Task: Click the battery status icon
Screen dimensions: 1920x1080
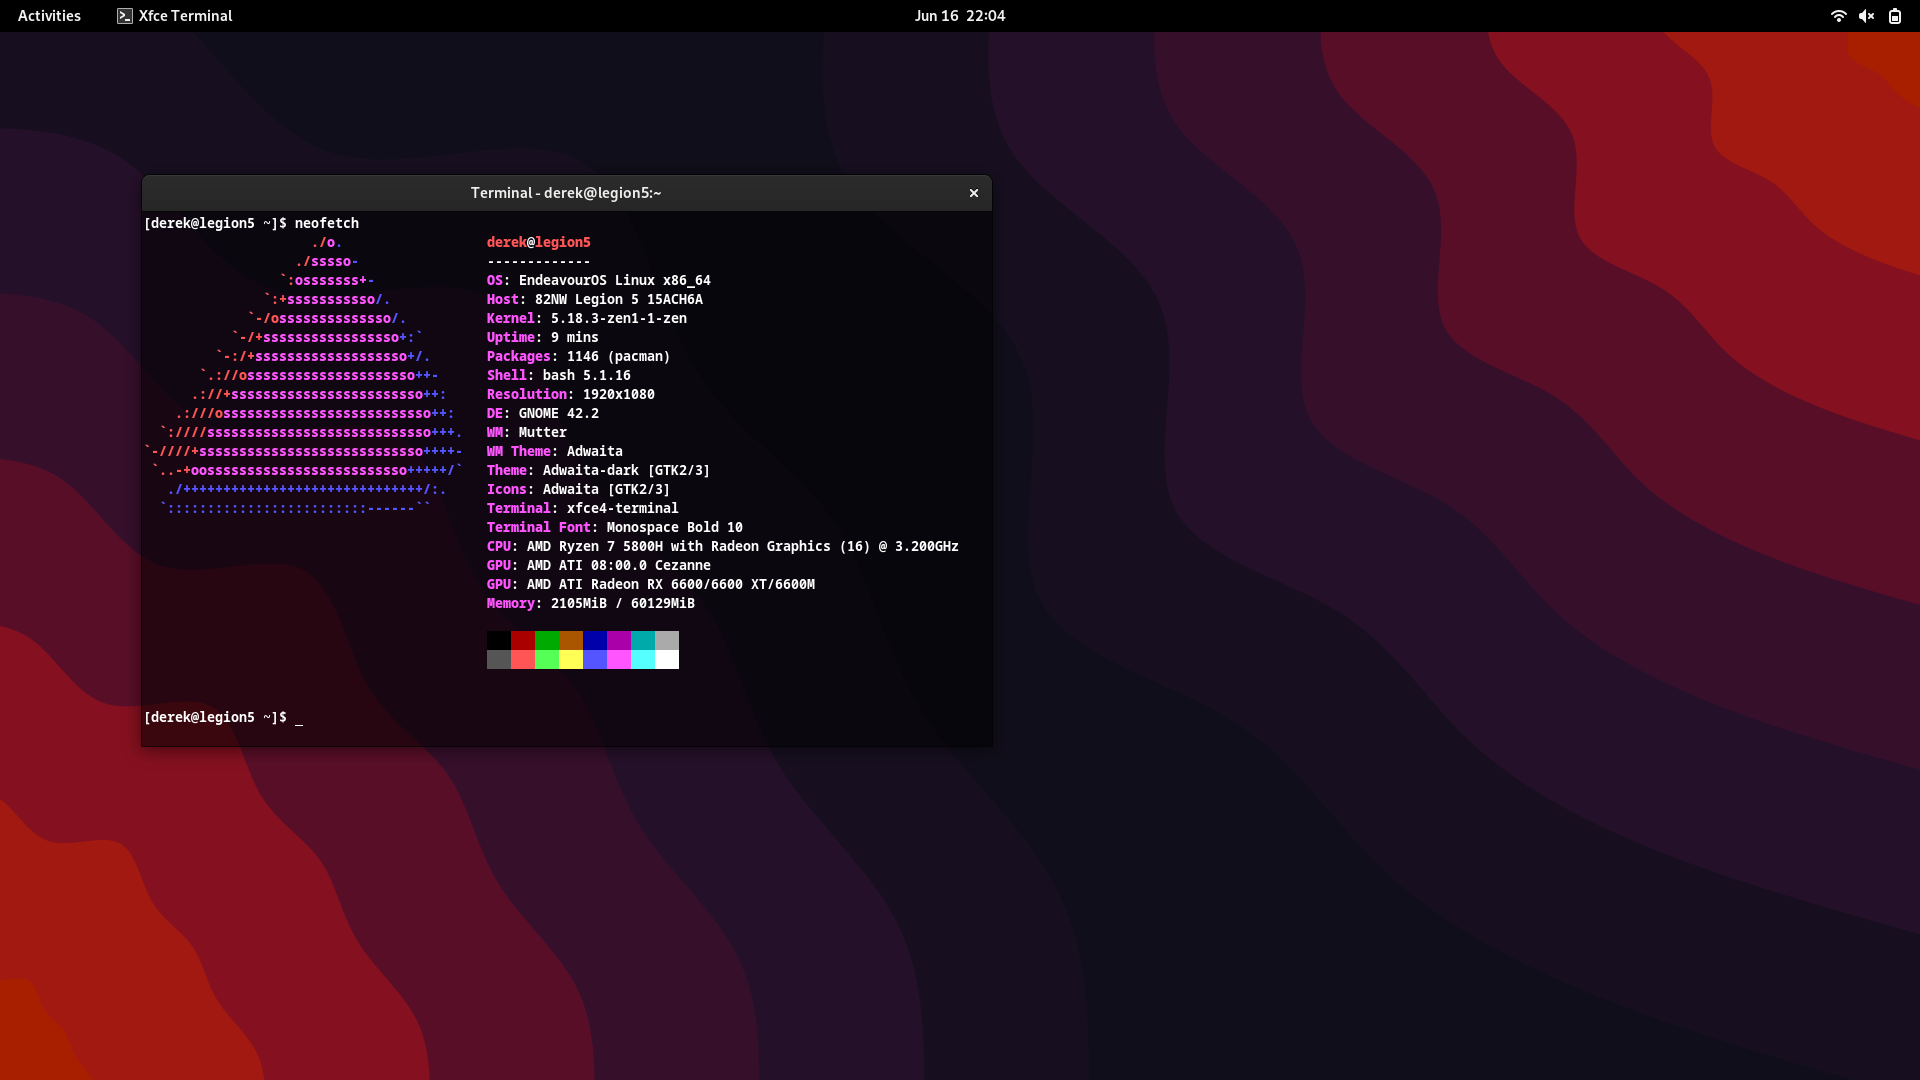Action: pos(1894,16)
